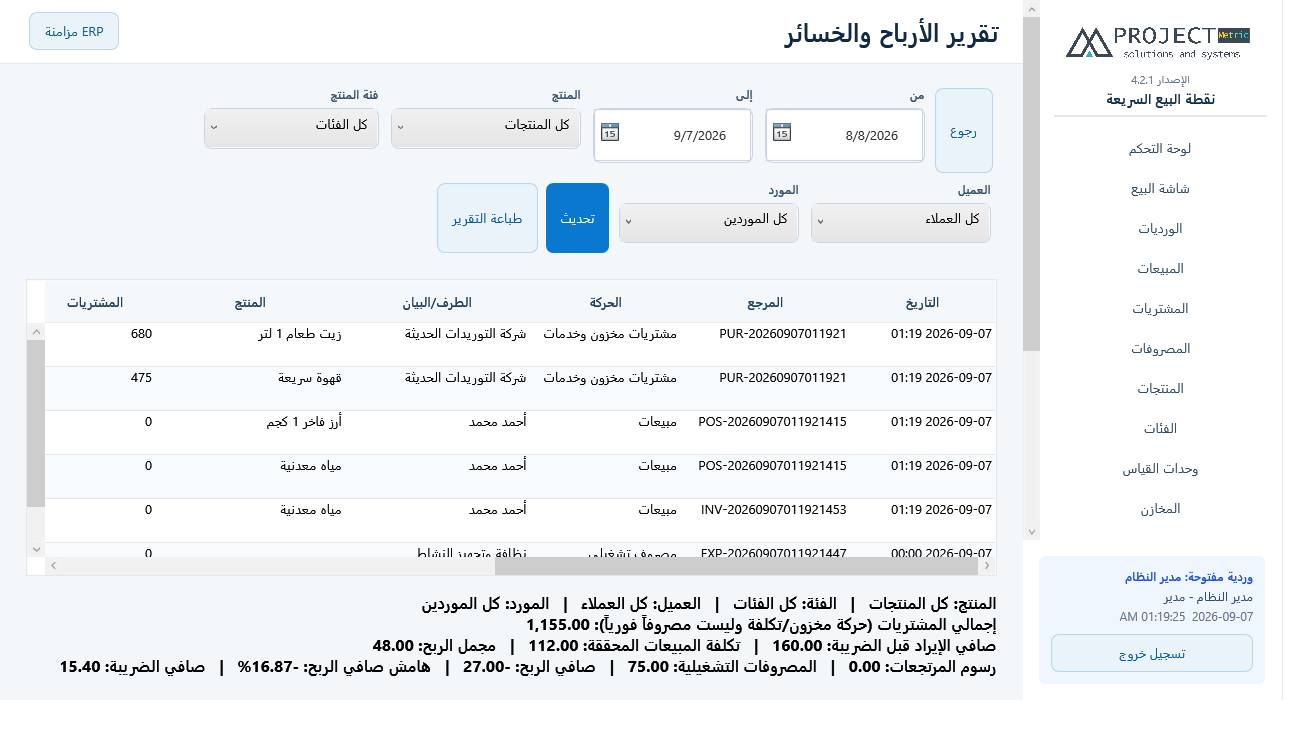The width and height of the screenshot is (1298, 738).
Task: Sort by التاريخ column header
Action: (x=922, y=302)
